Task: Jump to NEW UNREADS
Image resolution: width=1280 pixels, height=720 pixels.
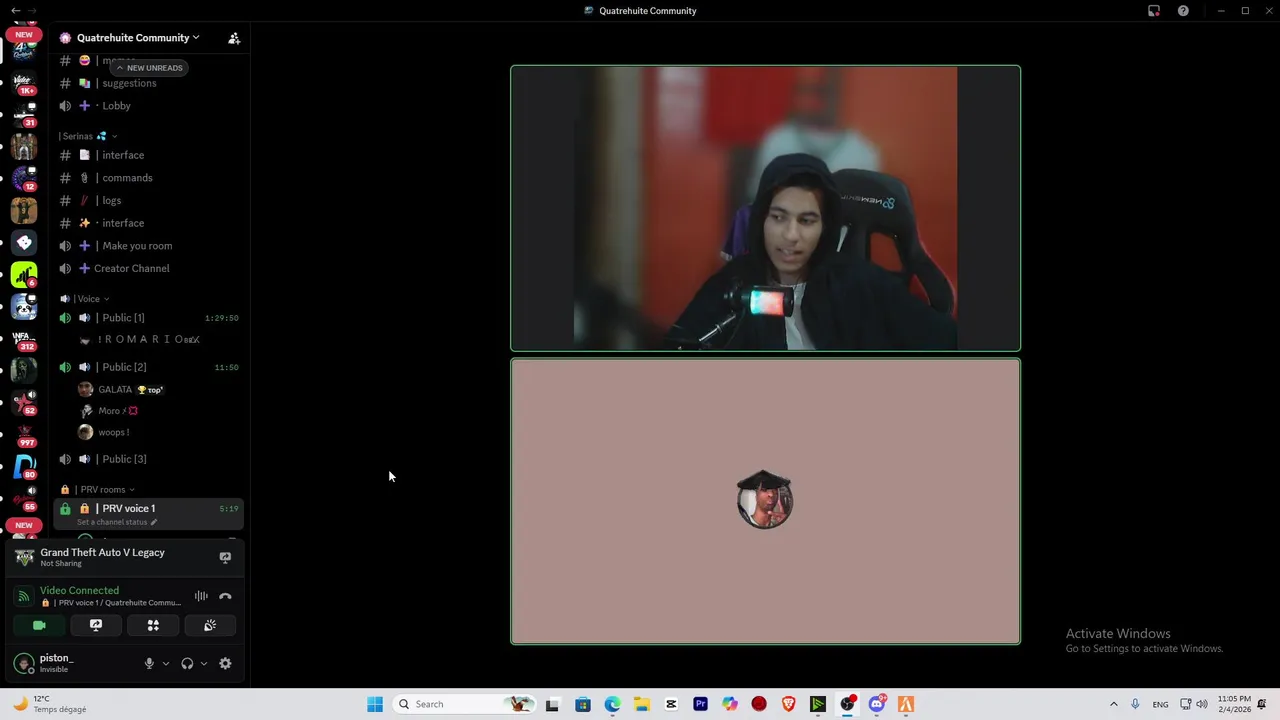Action: pyautogui.click(x=149, y=68)
